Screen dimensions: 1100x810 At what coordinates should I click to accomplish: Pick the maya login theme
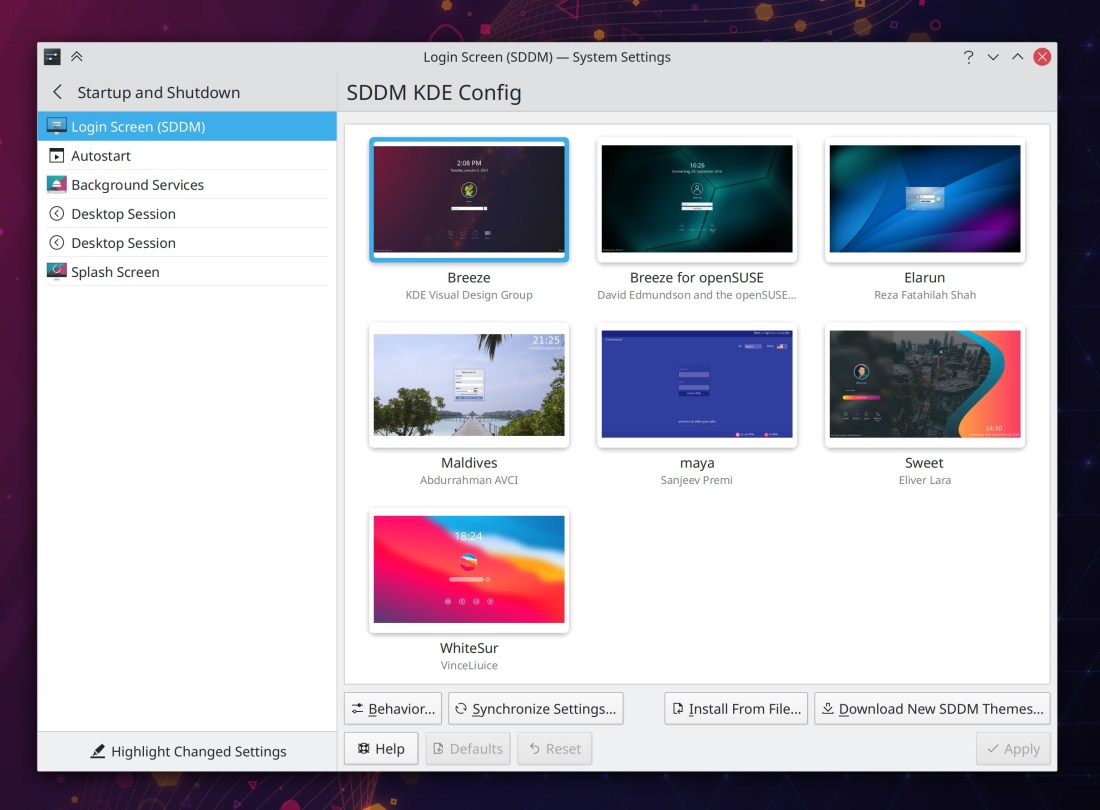pos(696,385)
